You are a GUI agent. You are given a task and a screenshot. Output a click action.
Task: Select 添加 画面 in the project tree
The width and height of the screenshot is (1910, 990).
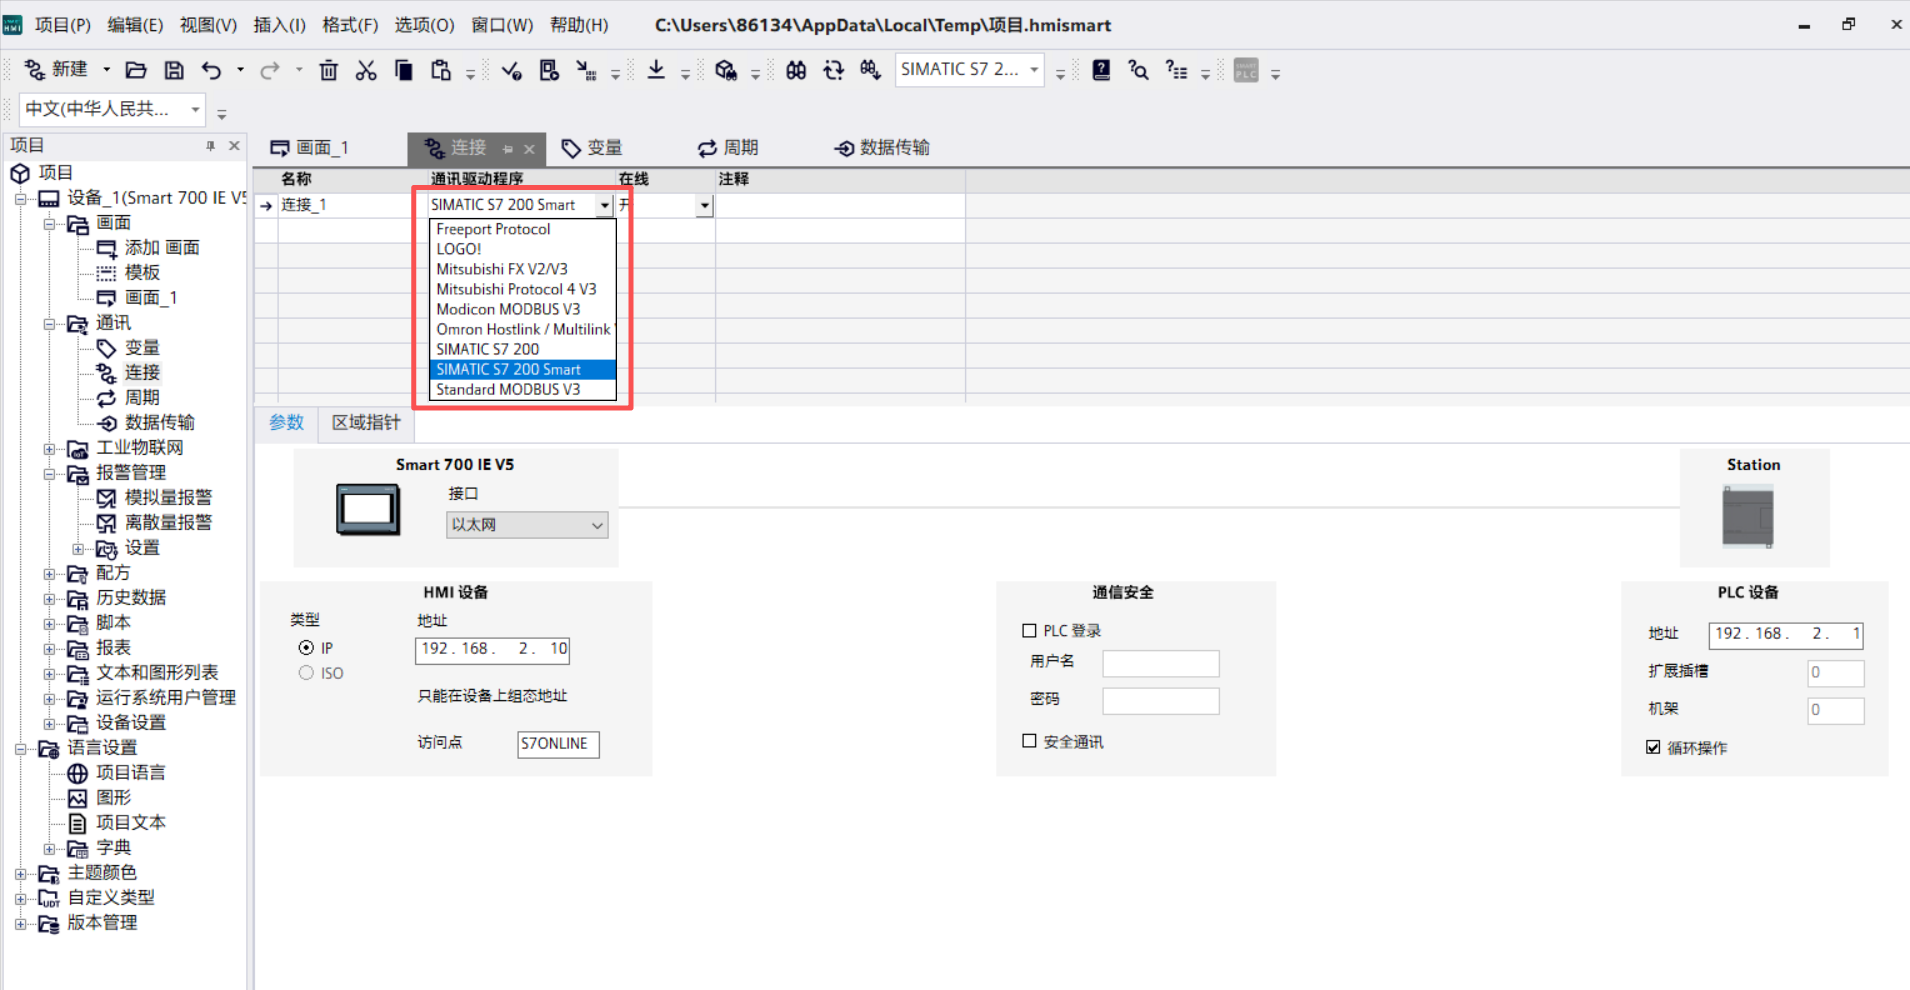point(162,248)
